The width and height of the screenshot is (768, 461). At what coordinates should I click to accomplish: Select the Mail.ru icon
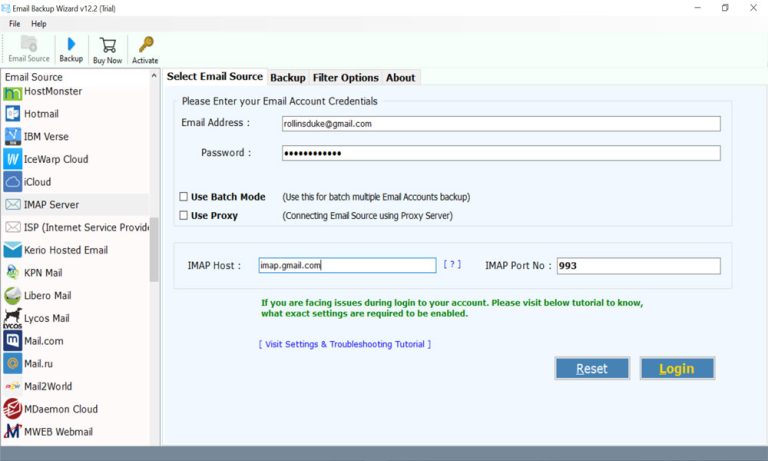pyautogui.click(x=13, y=364)
